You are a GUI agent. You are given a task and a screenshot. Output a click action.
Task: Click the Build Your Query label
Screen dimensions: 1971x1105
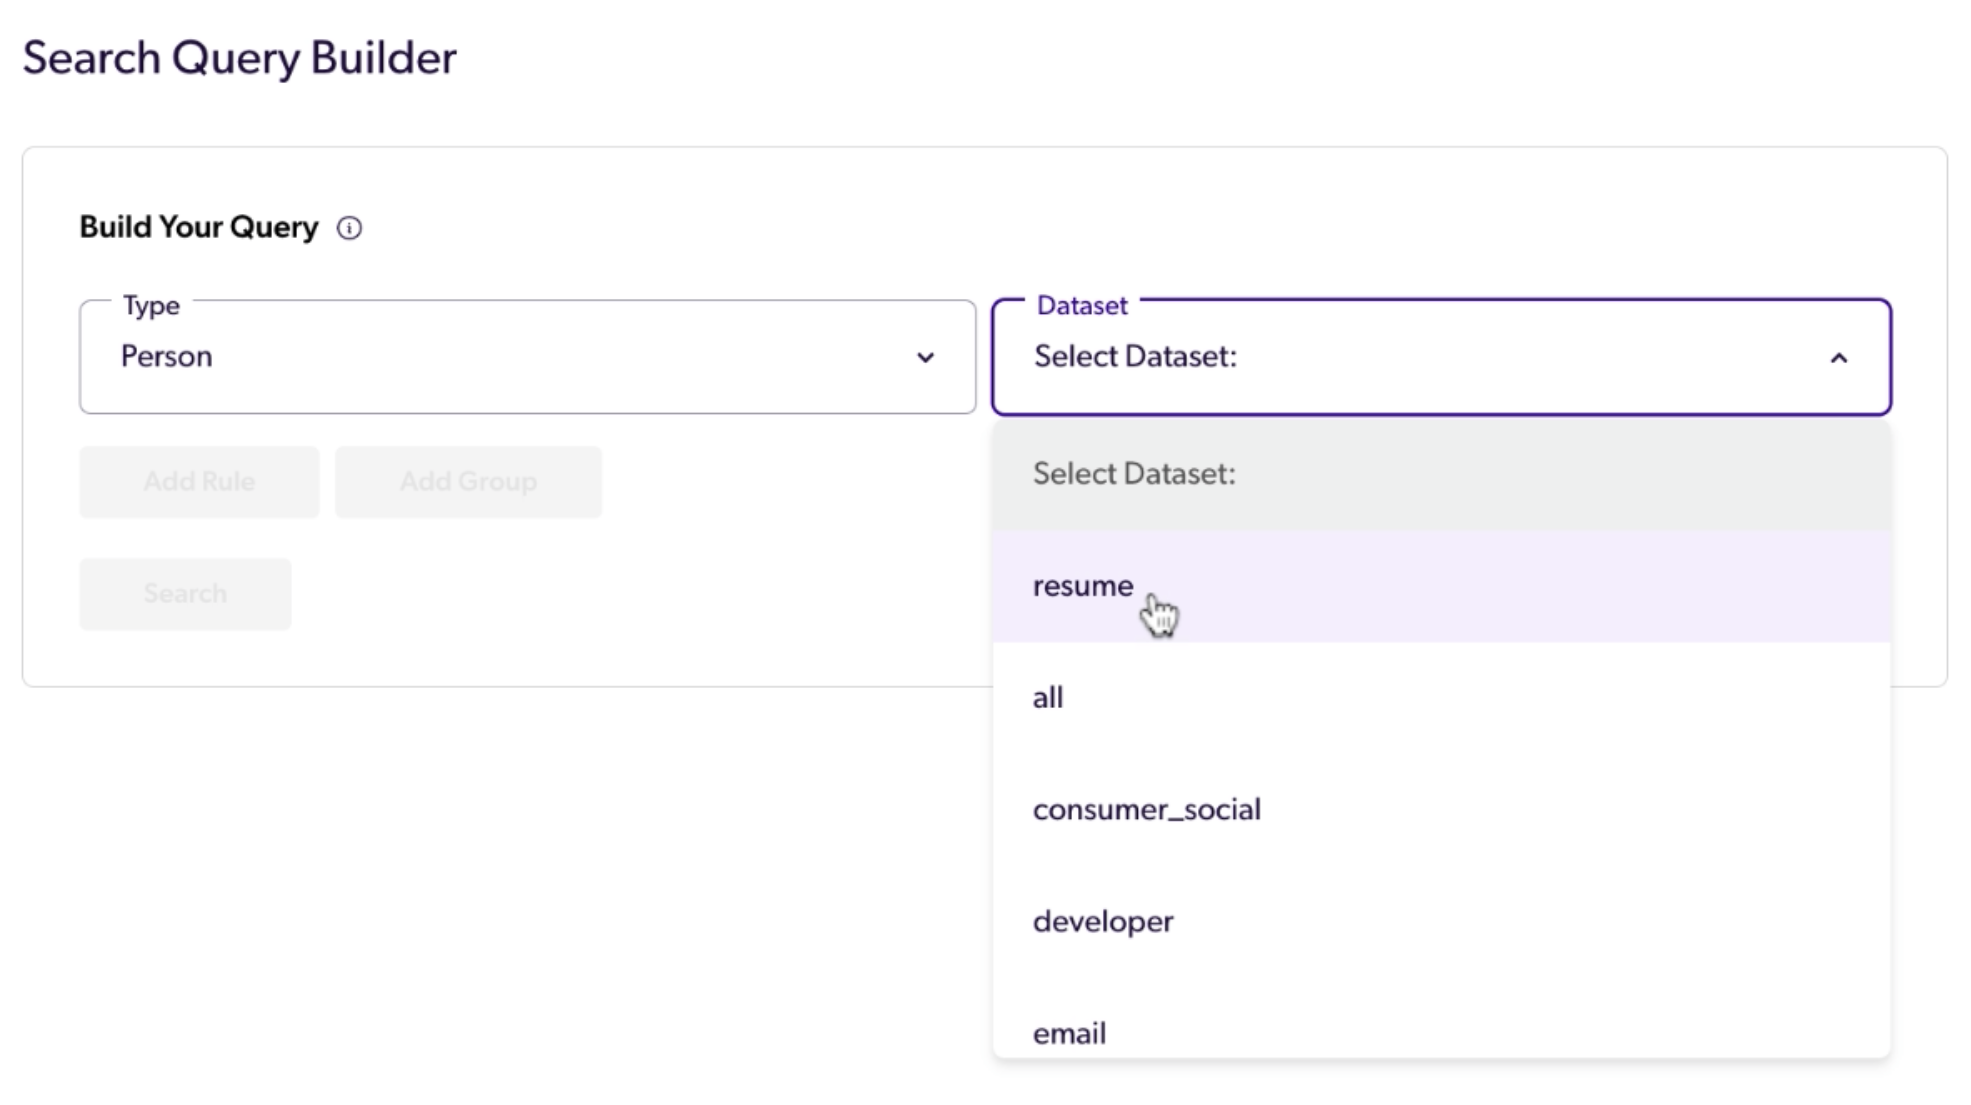pos(199,228)
